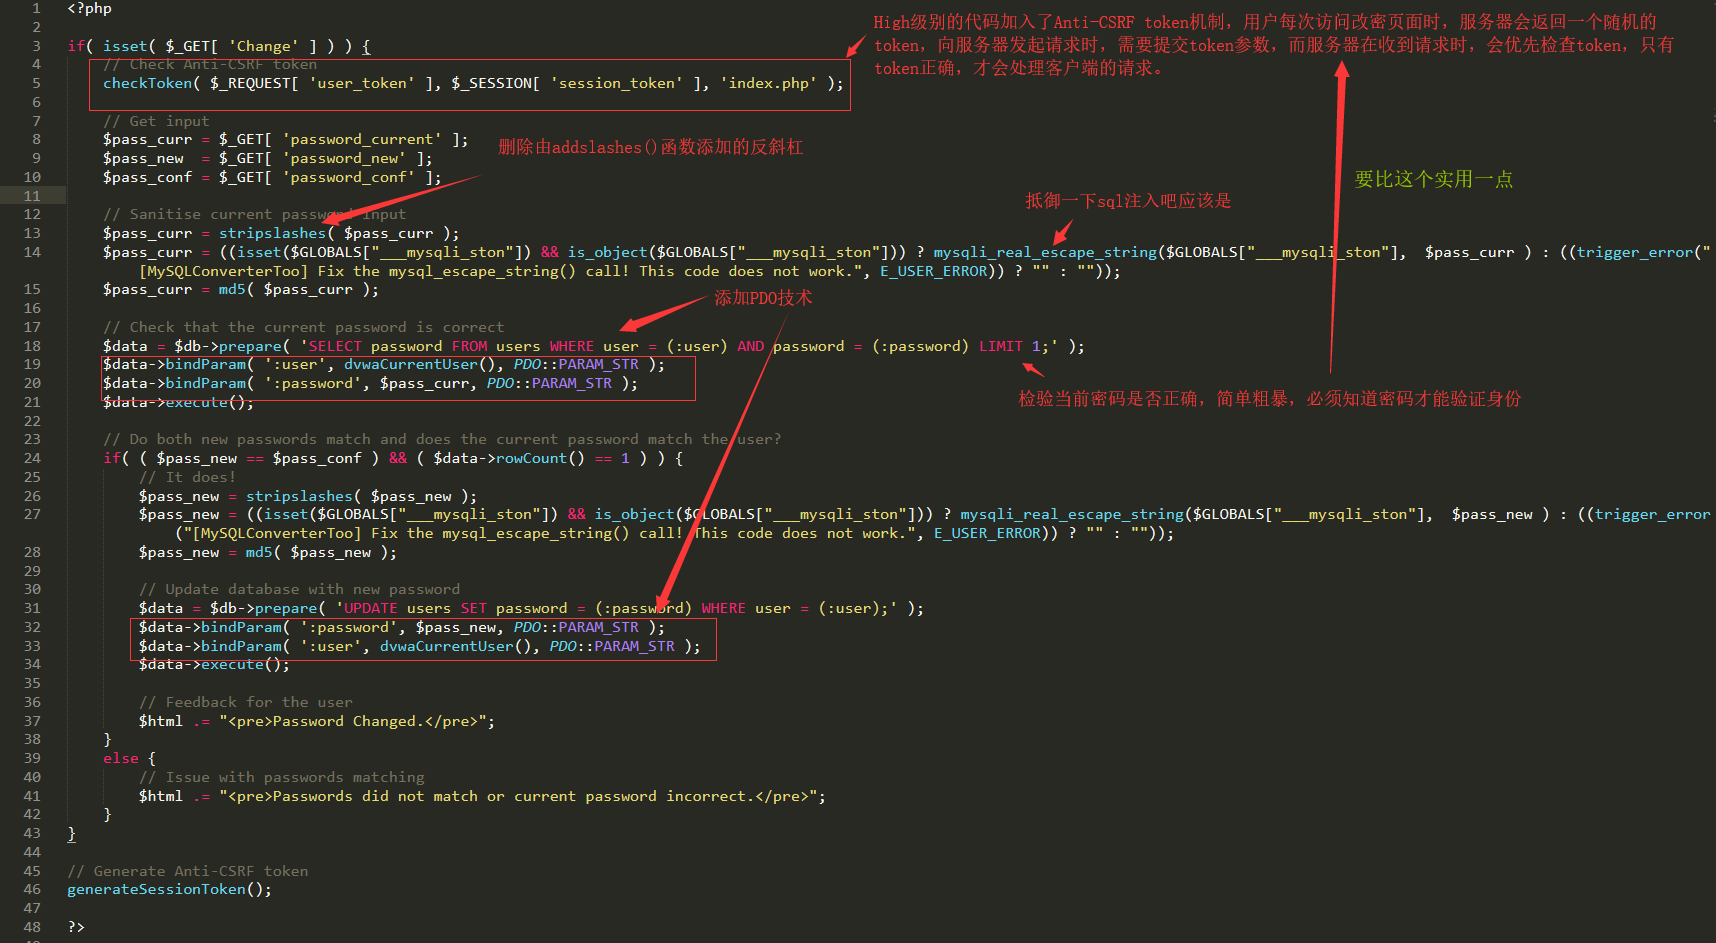
Task: Click the generateSessionToken() call
Action: (x=165, y=889)
